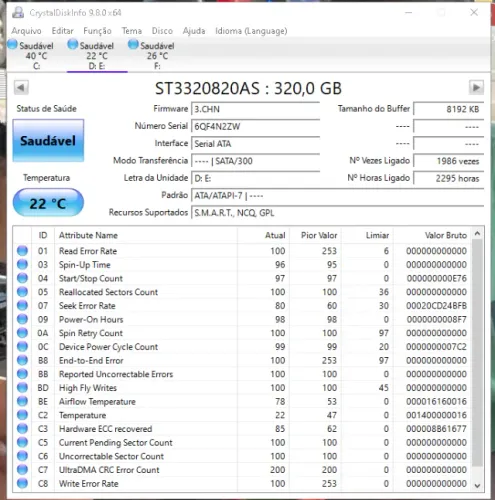Screen dimensions: 495x500
Task: Click the 22 °C temperature button
Action: point(48,203)
